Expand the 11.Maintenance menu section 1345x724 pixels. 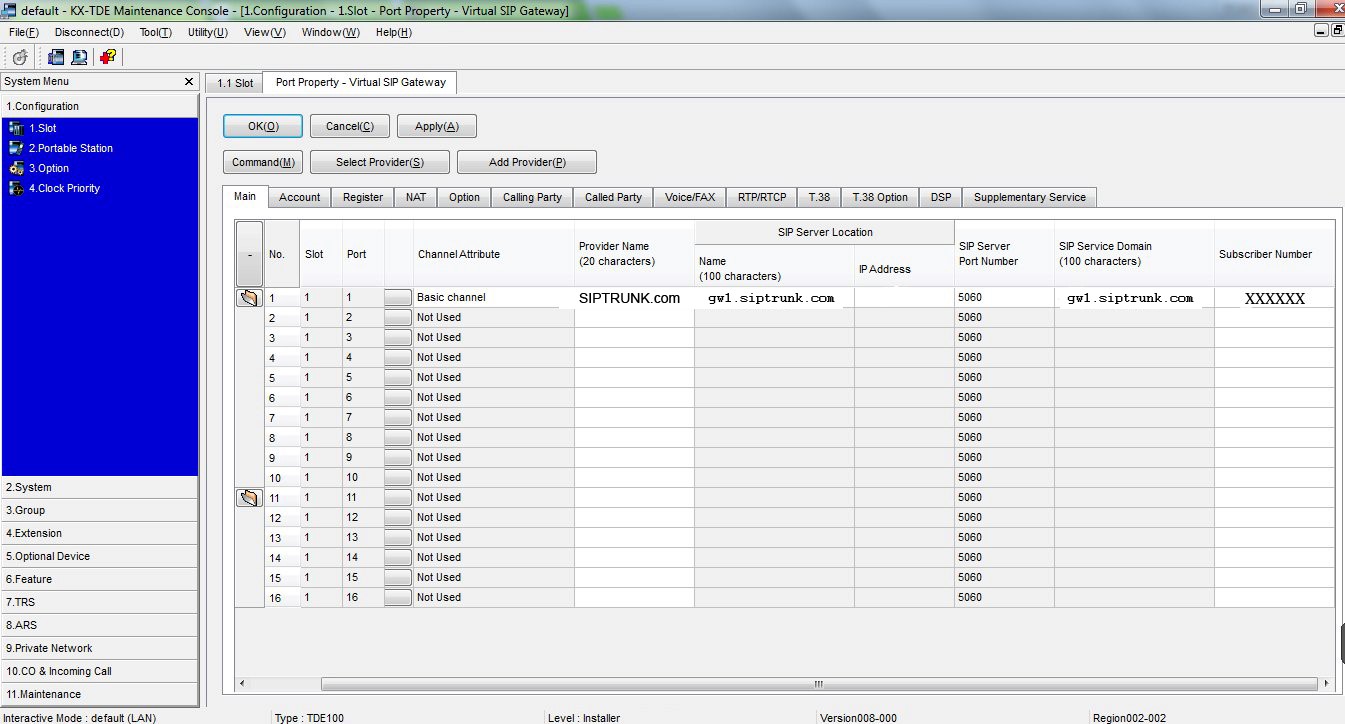(x=100, y=695)
